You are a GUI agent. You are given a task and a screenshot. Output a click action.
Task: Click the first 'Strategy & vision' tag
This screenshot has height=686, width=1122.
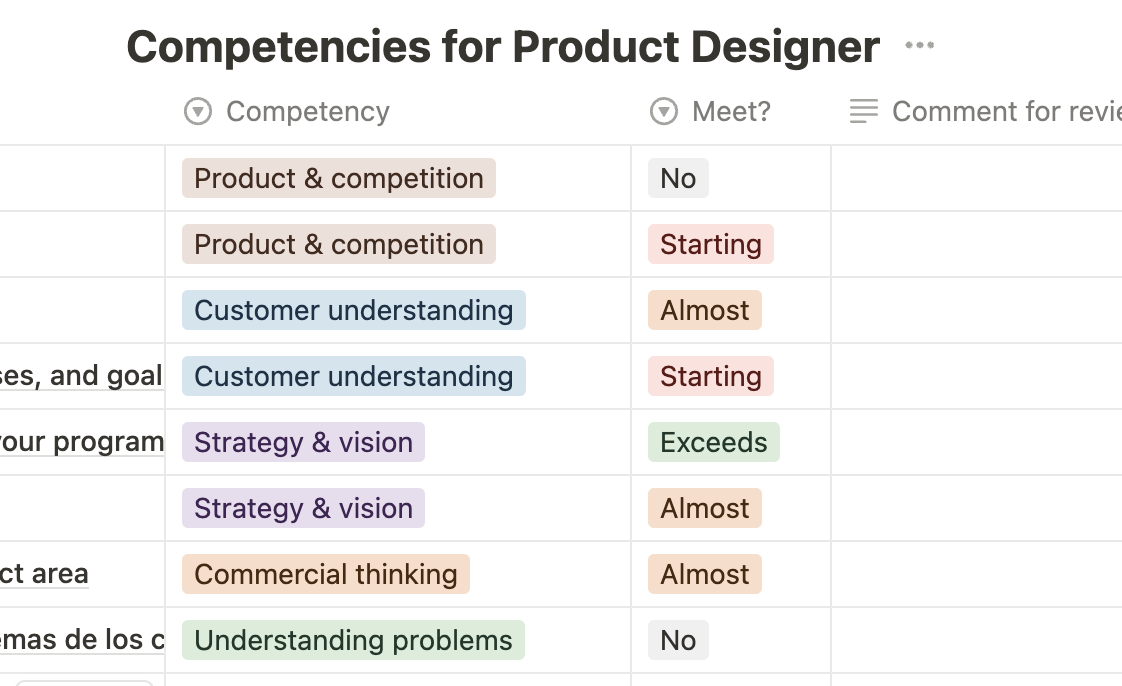303,442
